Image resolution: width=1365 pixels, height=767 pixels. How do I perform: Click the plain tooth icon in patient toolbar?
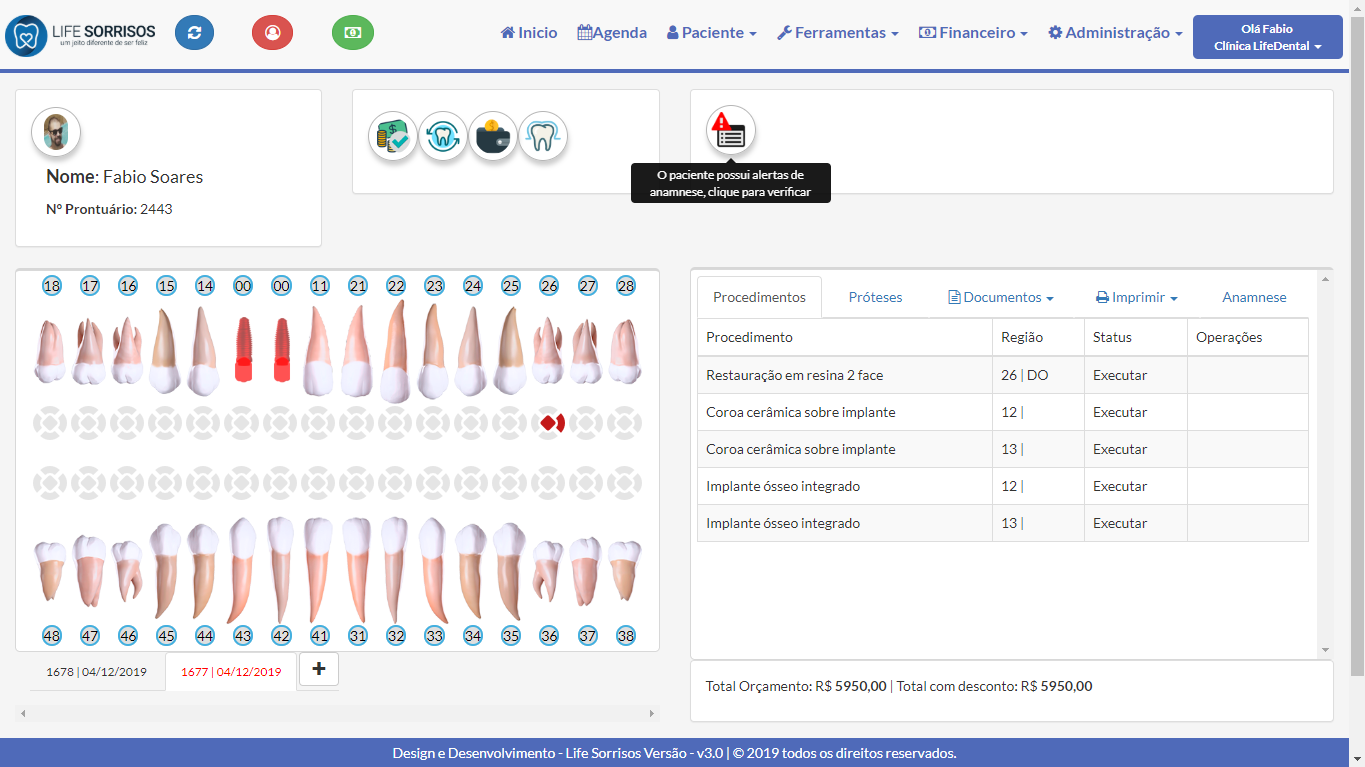[543, 136]
